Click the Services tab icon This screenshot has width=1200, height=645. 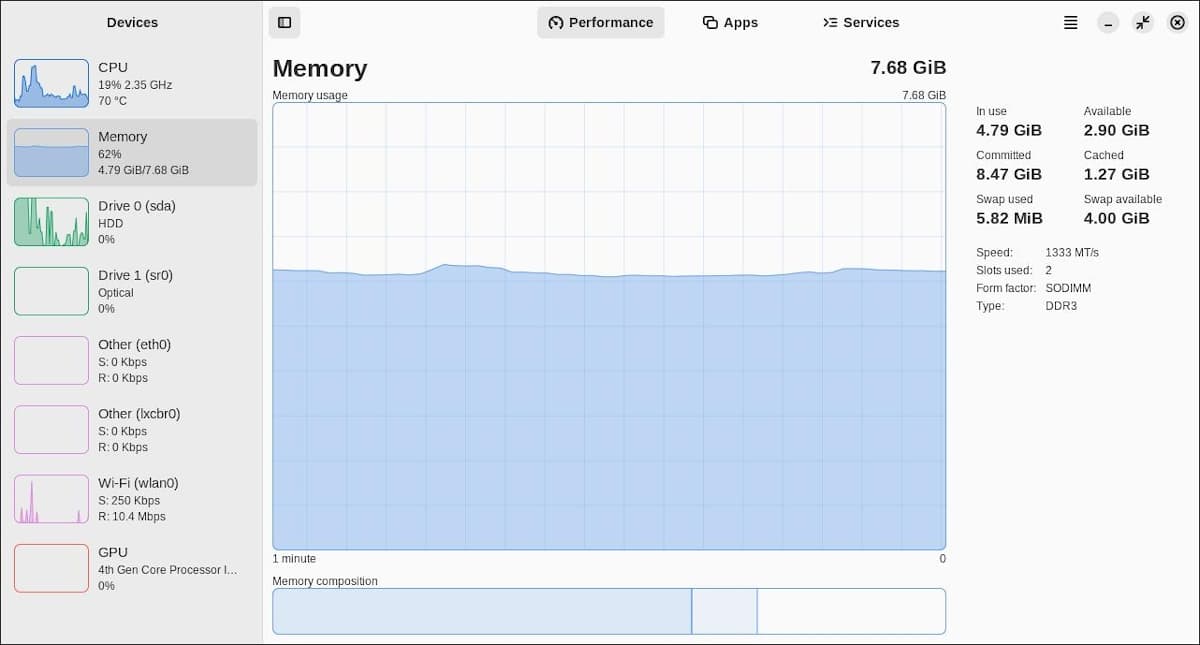830,22
